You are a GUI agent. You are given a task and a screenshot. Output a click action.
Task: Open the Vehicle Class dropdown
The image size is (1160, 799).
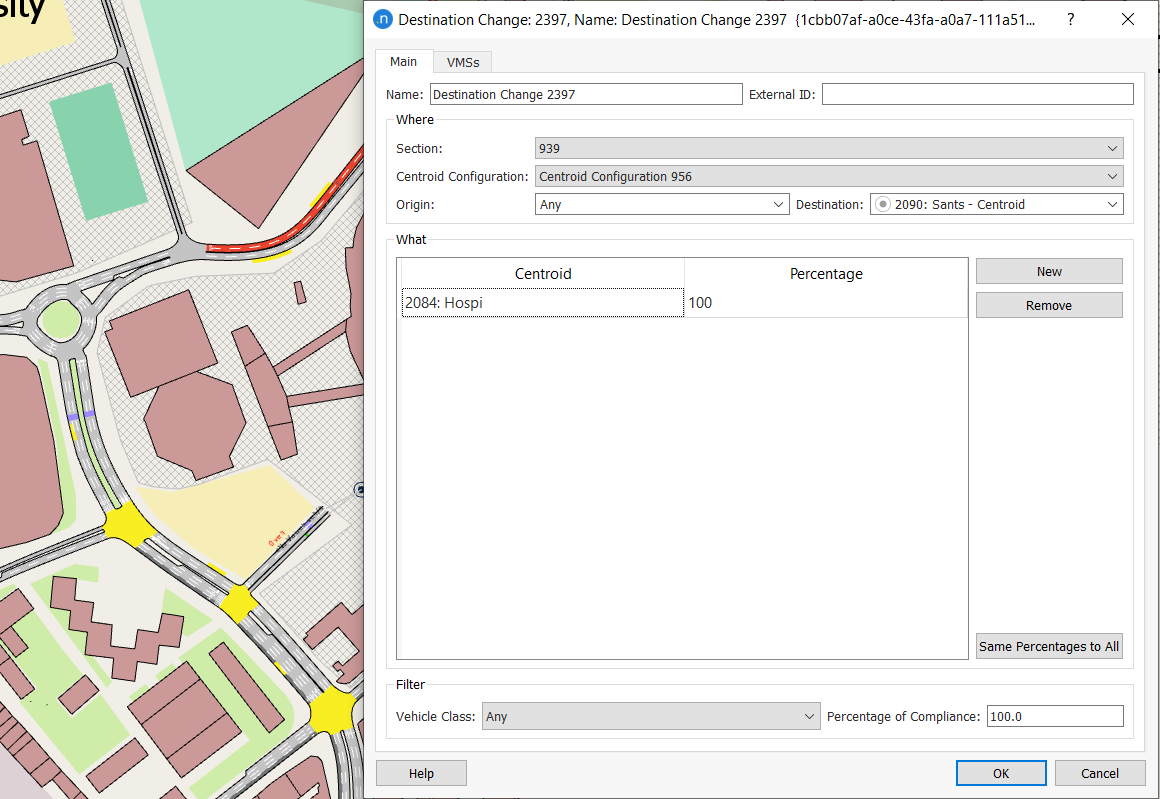650,717
